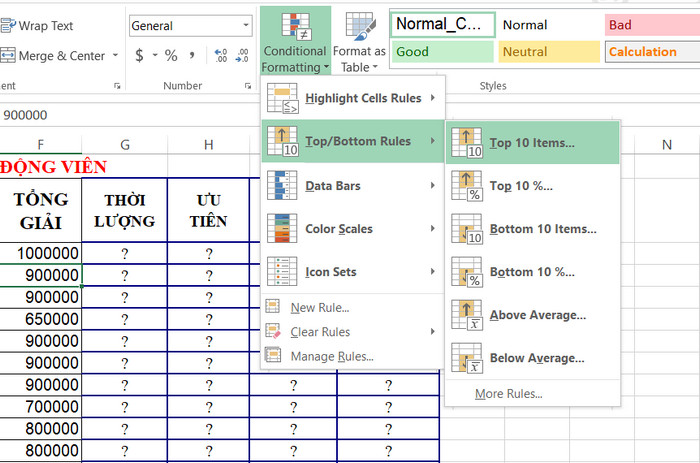Open More Rules... option
700x463 pixels.
pos(533,393)
